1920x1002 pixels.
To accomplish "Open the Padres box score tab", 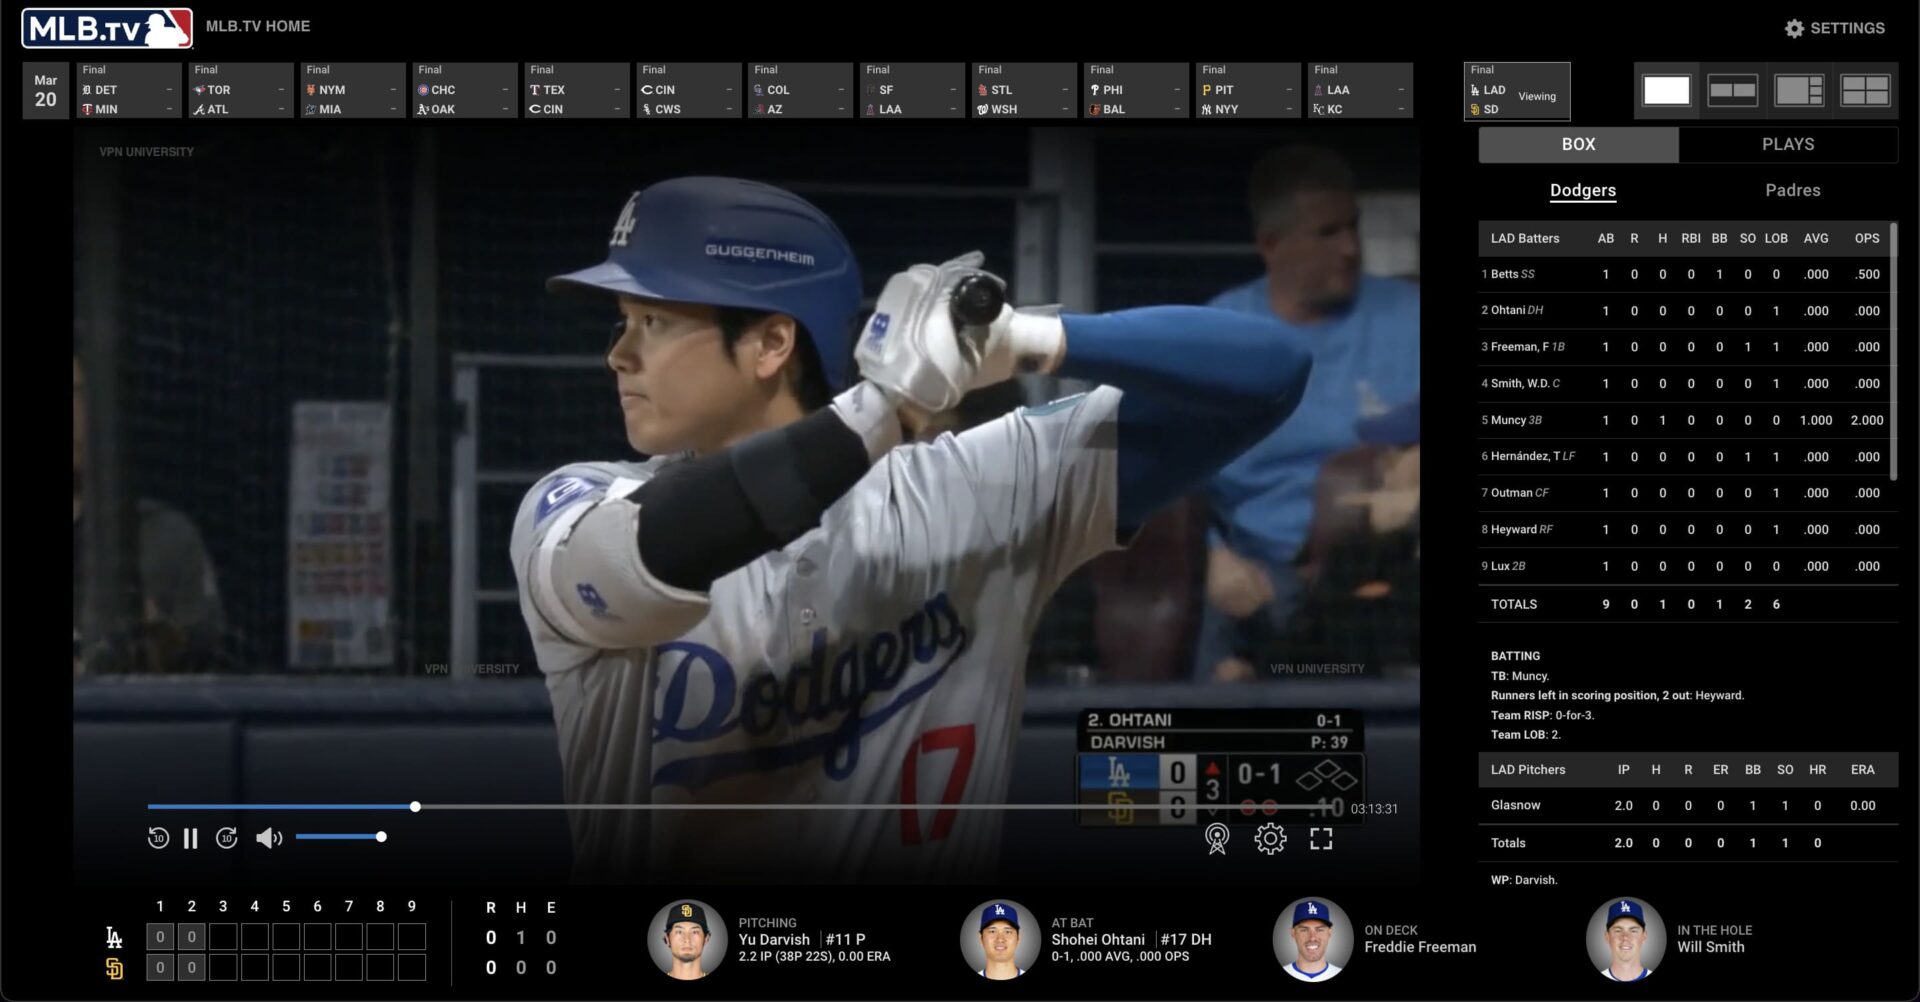I will [x=1793, y=190].
